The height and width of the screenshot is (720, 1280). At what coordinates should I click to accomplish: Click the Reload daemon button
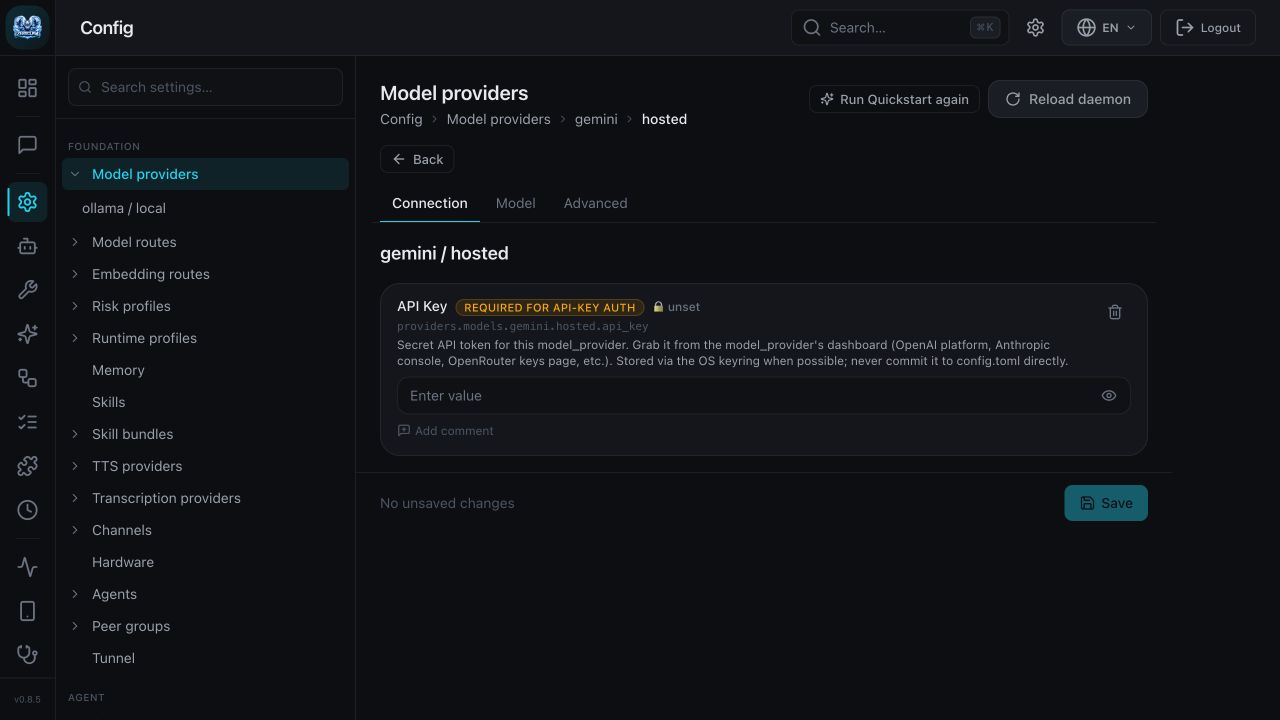click(1068, 99)
